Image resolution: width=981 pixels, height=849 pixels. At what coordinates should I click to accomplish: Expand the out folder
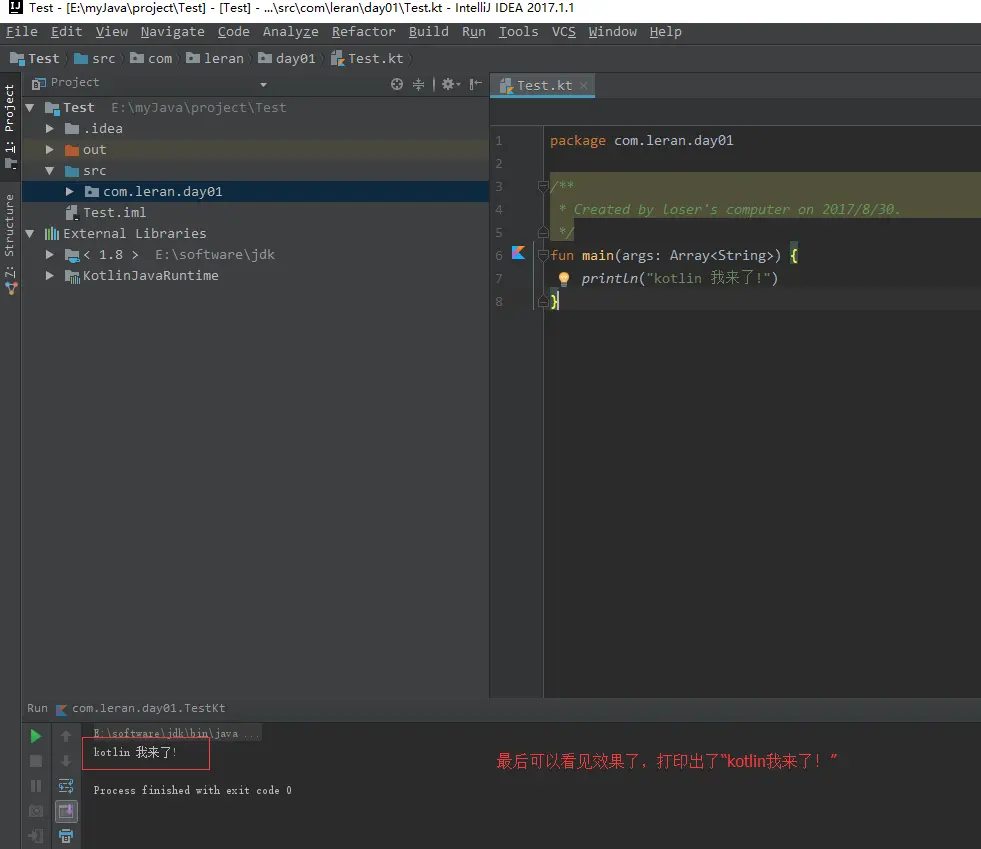point(49,150)
